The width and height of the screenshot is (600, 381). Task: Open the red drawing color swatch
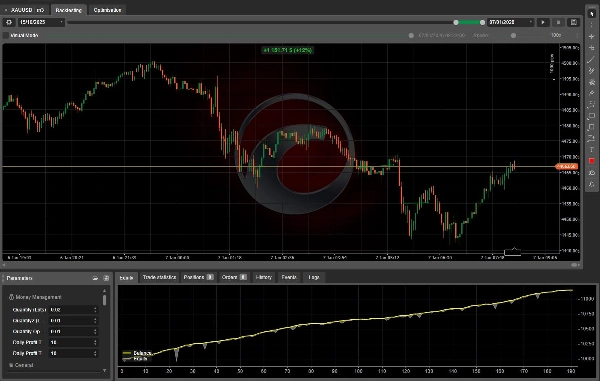click(592, 161)
